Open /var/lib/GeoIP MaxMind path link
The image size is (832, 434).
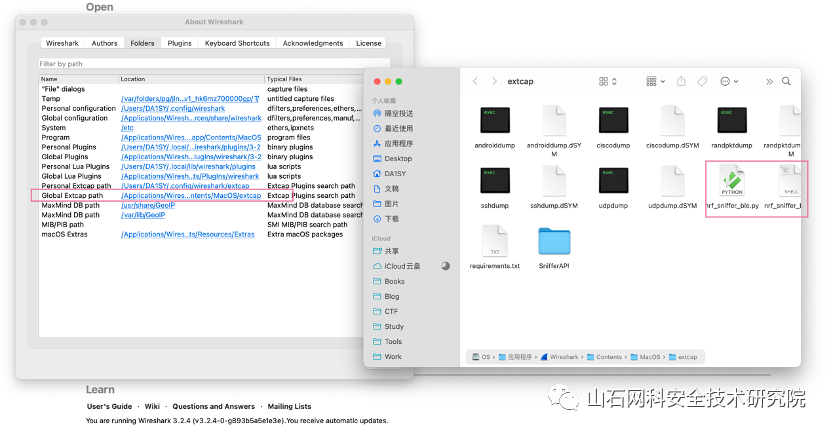pyautogui.click(x=143, y=215)
